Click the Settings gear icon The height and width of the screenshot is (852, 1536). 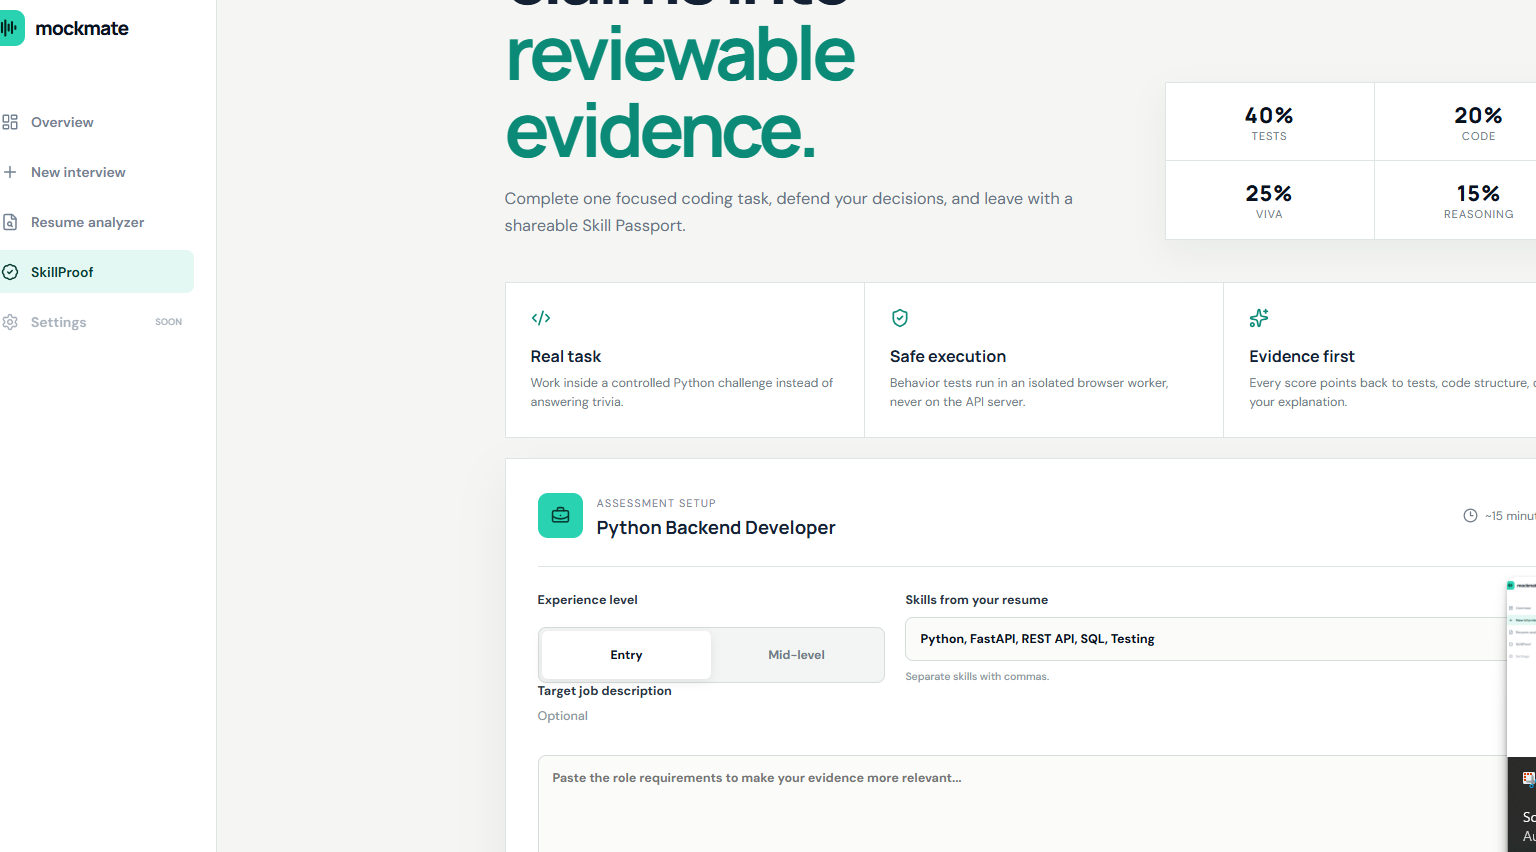[x=10, y=322]
